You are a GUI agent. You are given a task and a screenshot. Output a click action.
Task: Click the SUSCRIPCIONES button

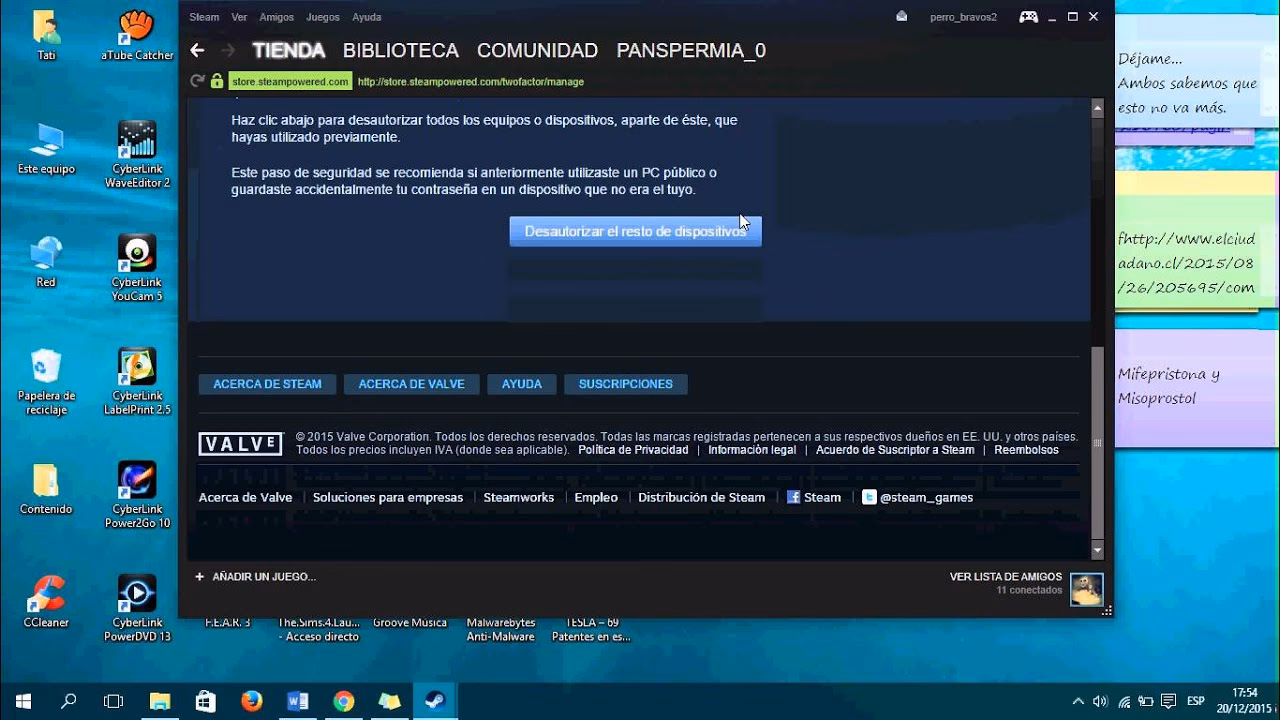click(625, 384)
